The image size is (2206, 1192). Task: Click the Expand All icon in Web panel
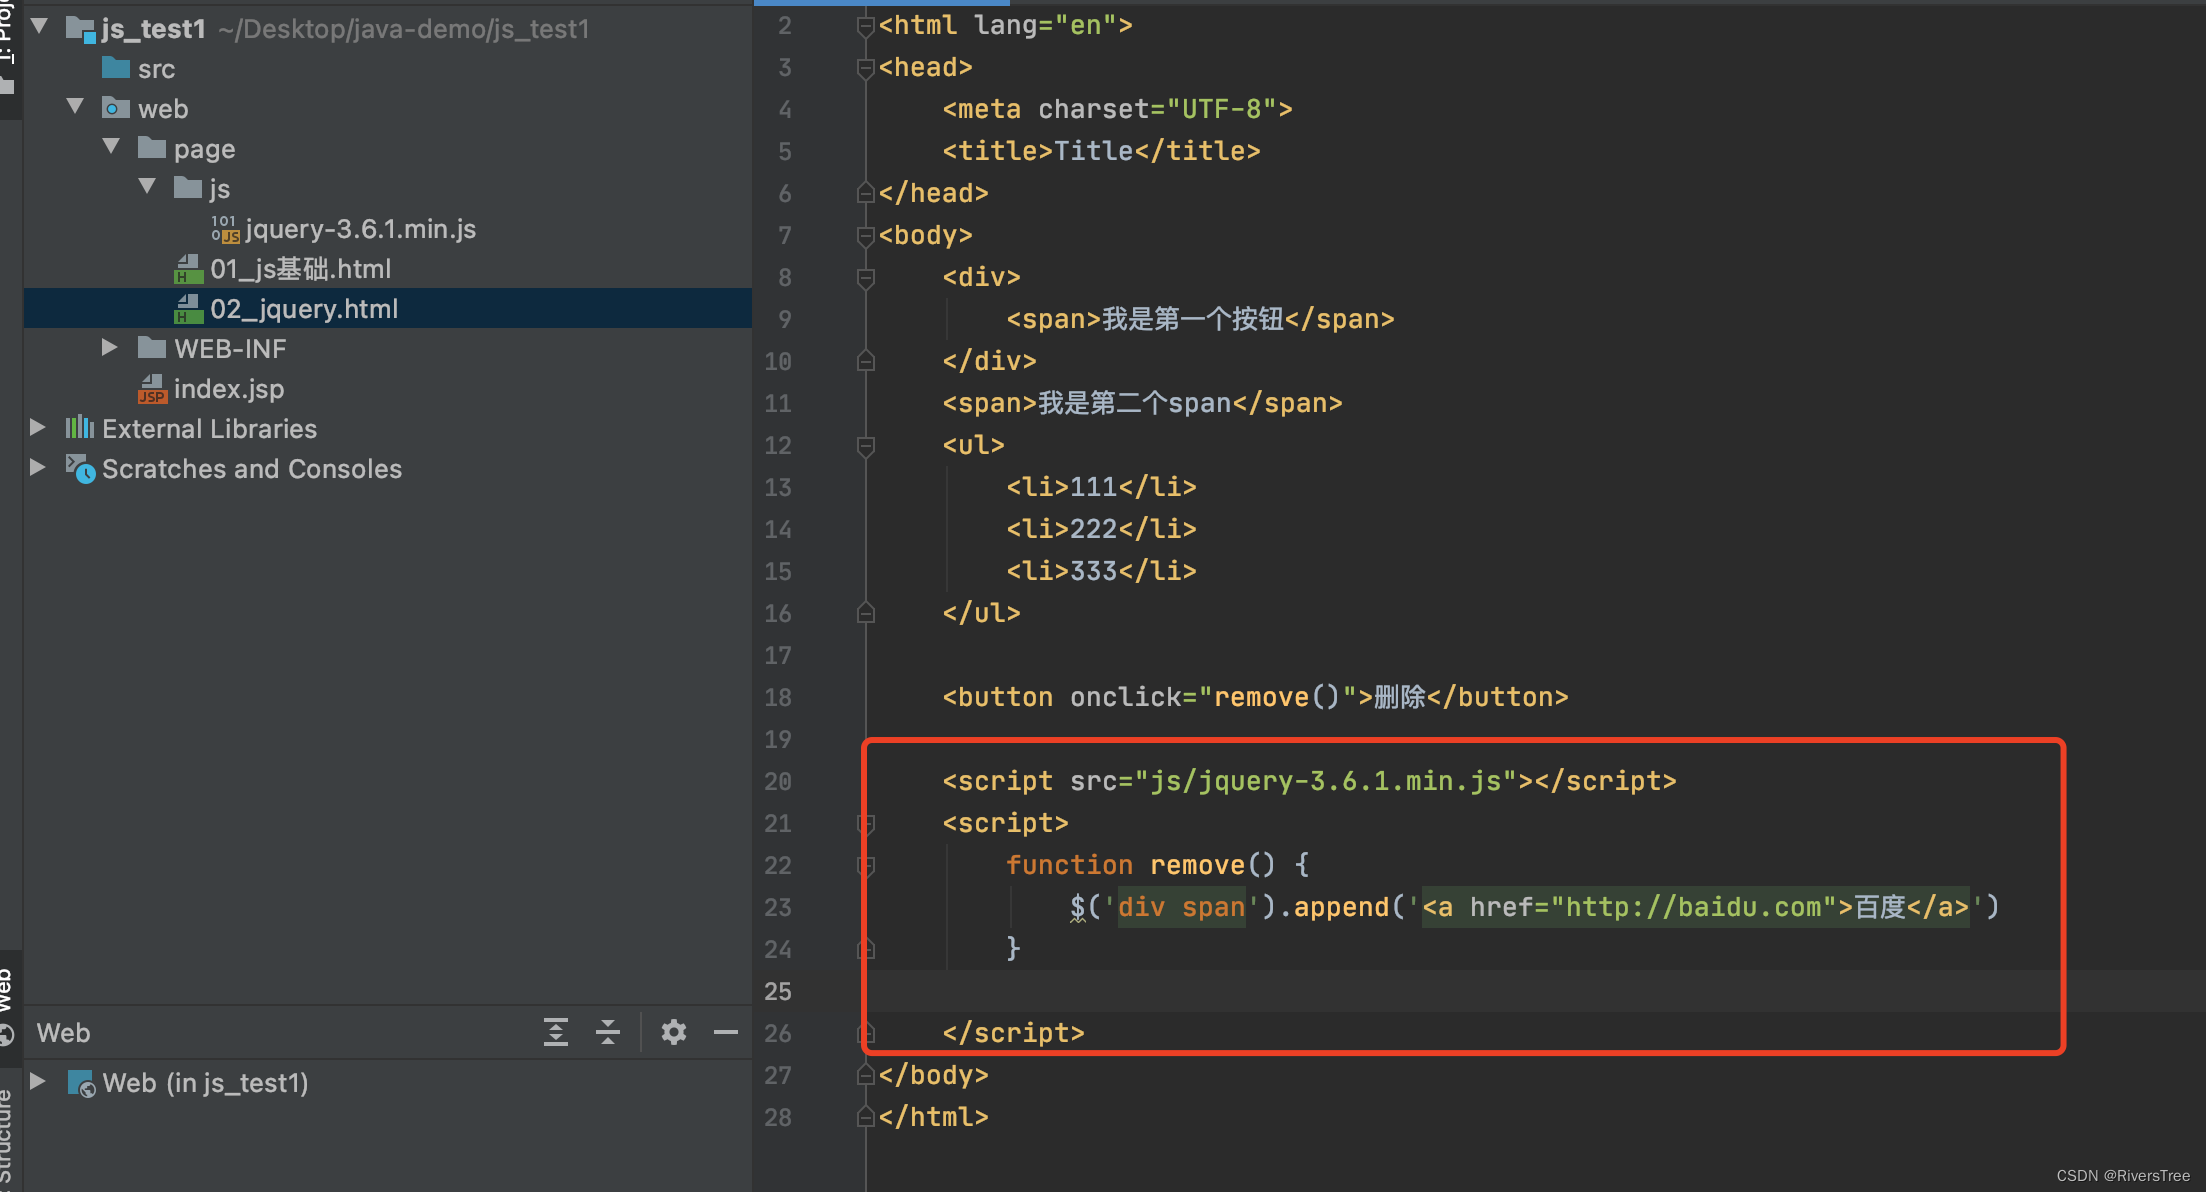click(x=556, y=1032)
